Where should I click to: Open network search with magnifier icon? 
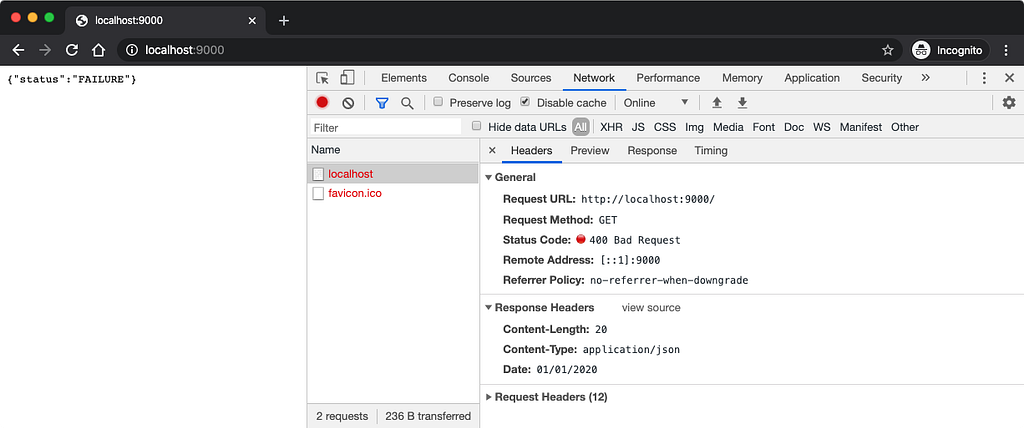(407, 103)
